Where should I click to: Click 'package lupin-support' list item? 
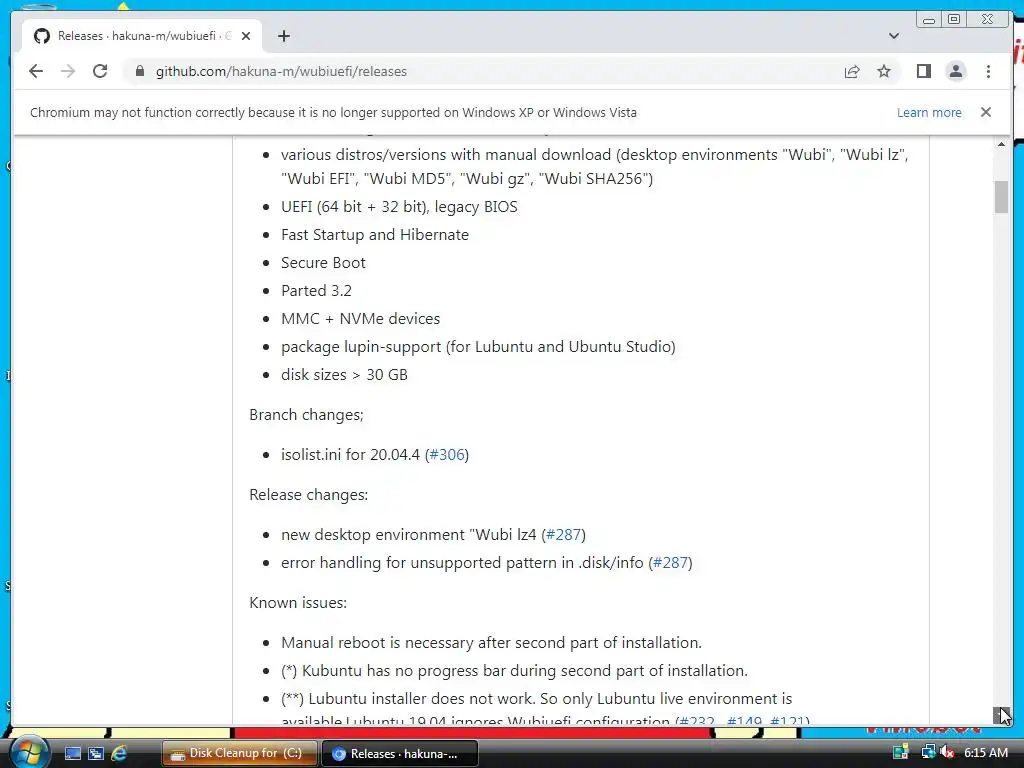point(478,347)
